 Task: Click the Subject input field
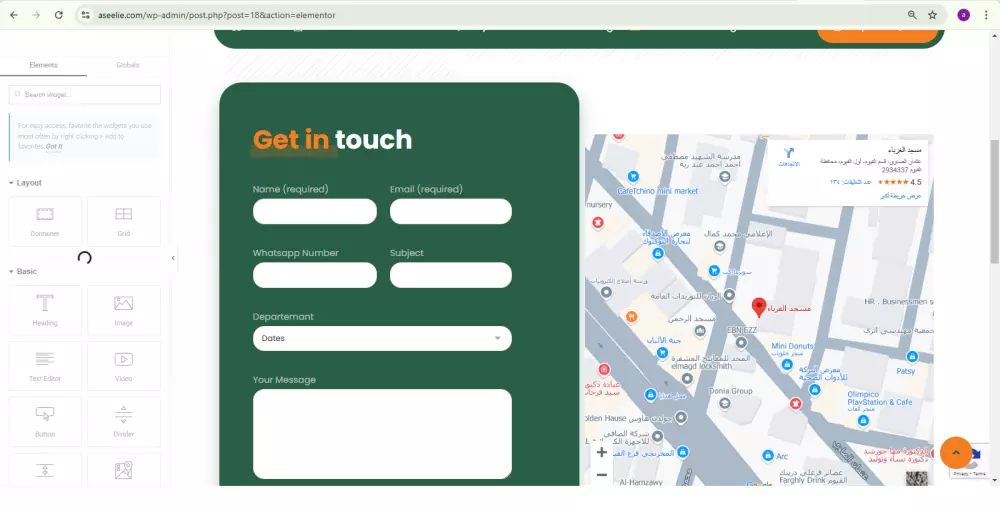coord(450,275)
